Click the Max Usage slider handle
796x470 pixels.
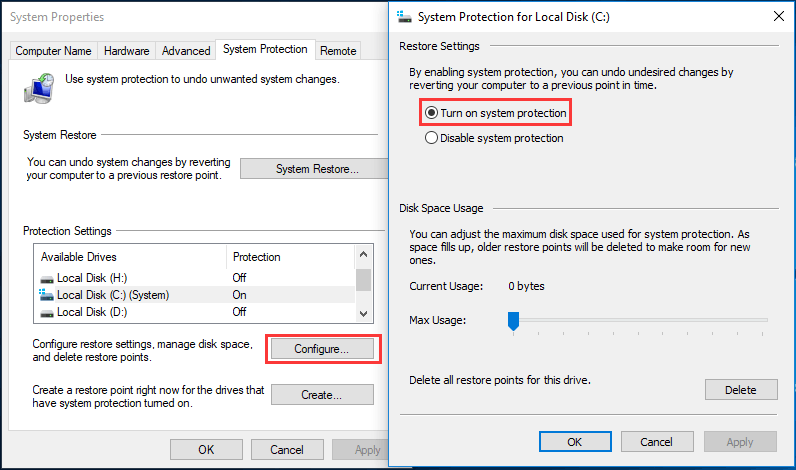click(x=513, y=321)
